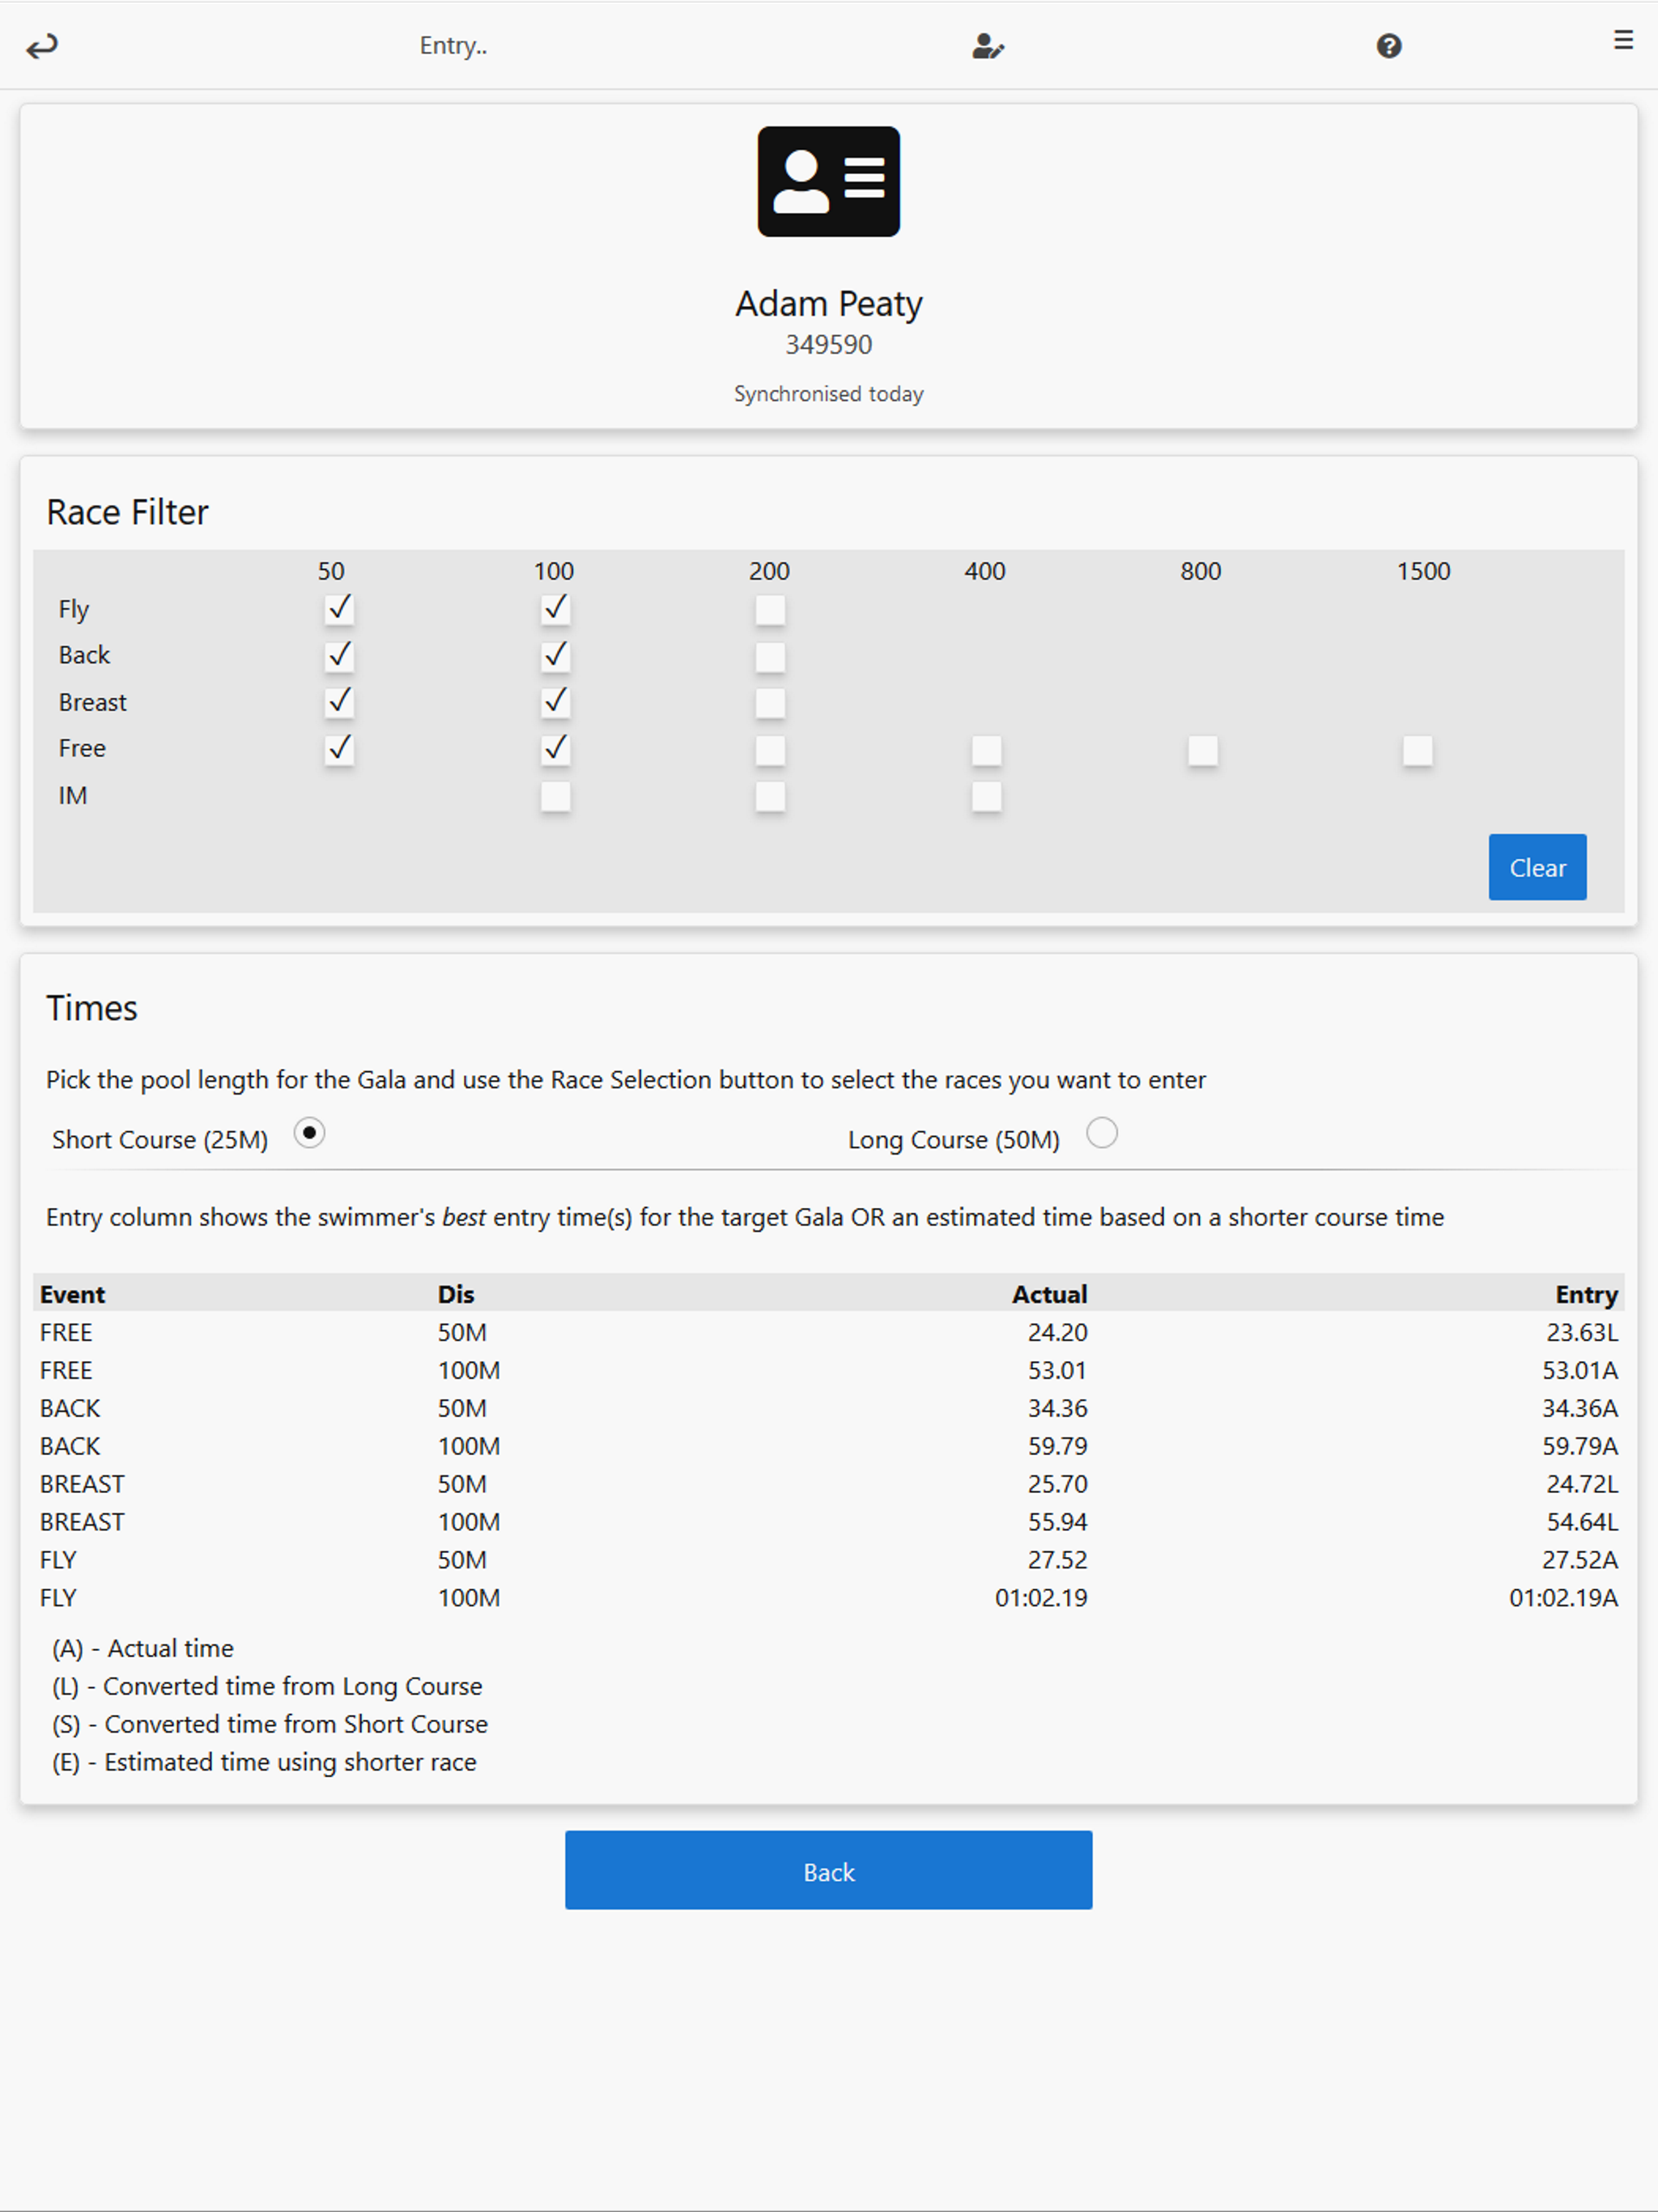This screenshot has width=1658, height=2212.
Task: Click the back arrow icon in header
Action: [42, 46]
